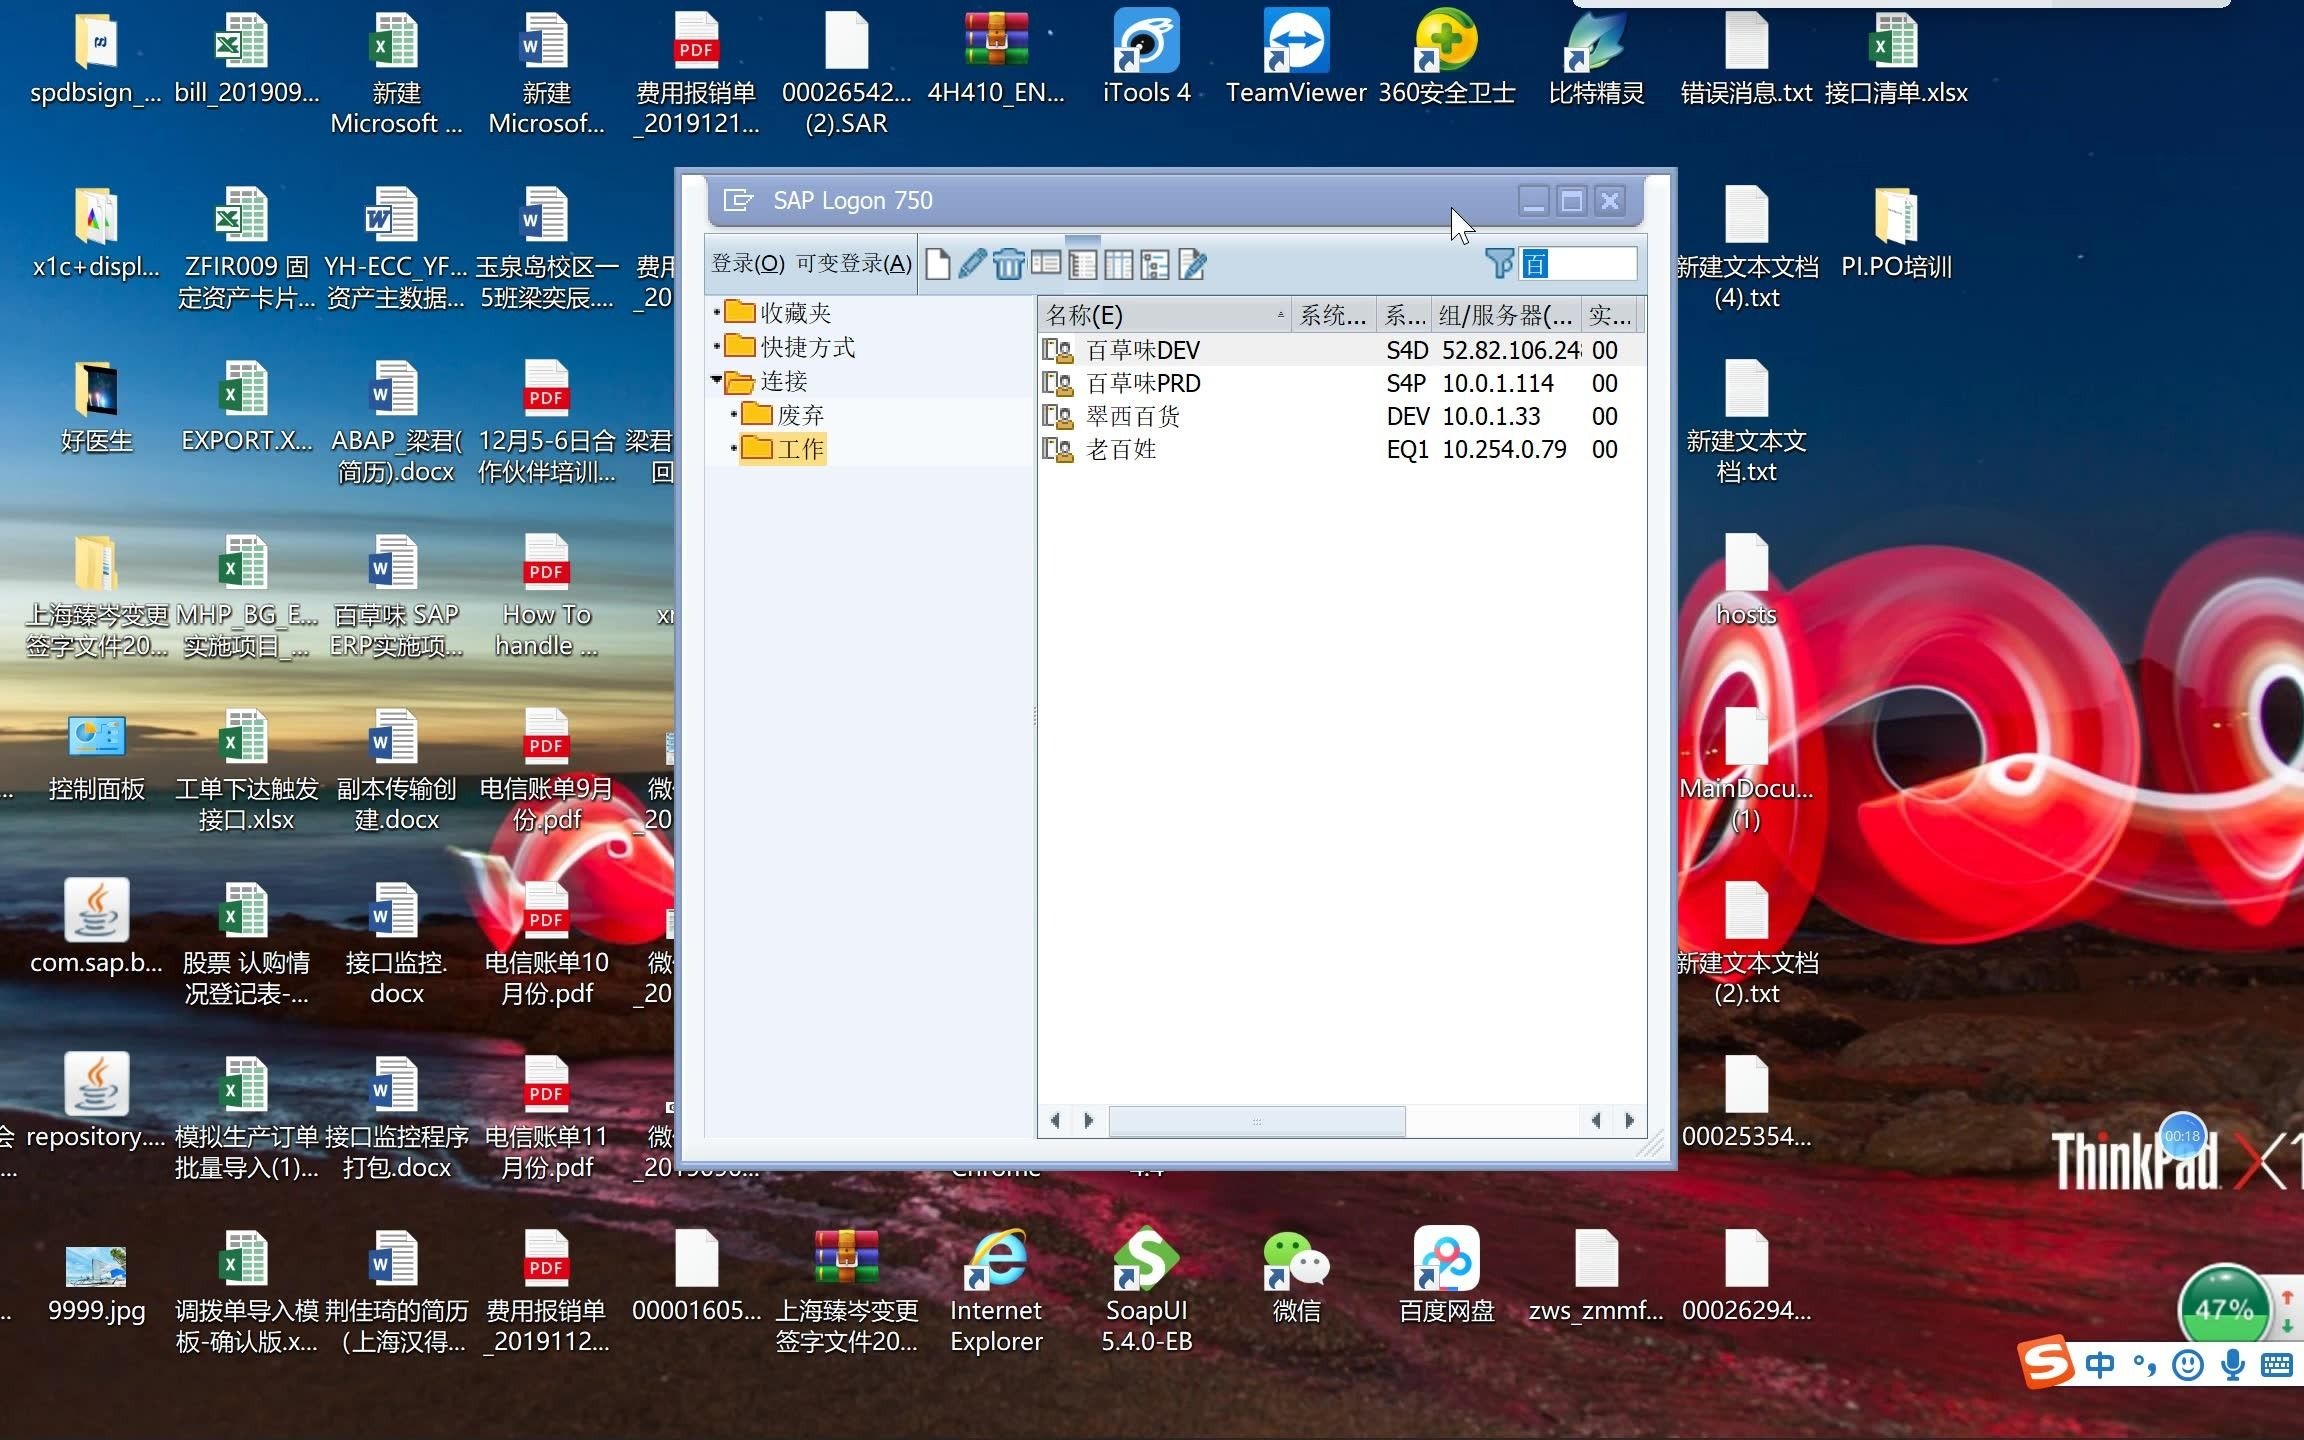Screen dimensions: 2304x1440
Task: Select 电信账单9月份.pdf desktop file
Action: (x=546, y=770)
